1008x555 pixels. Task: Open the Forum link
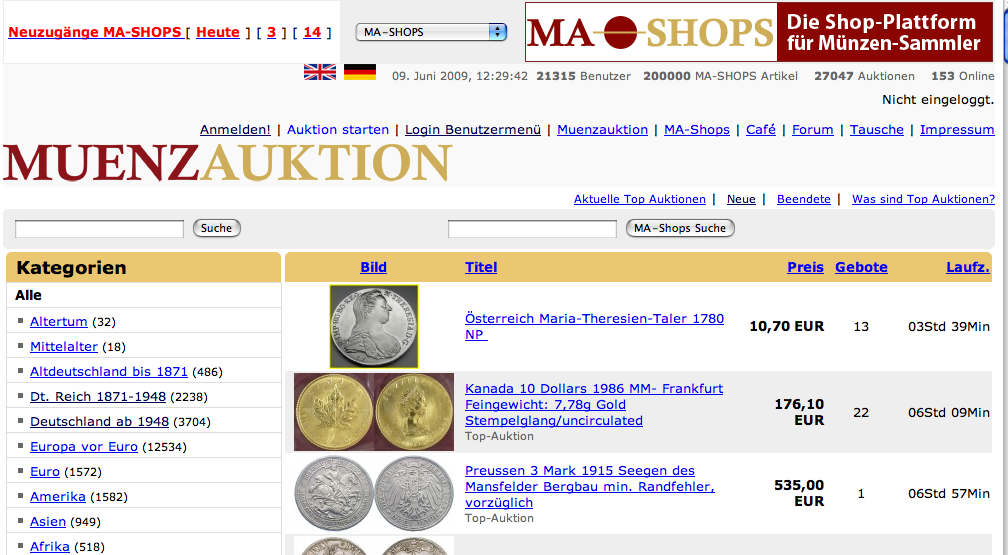coord(813,129)
